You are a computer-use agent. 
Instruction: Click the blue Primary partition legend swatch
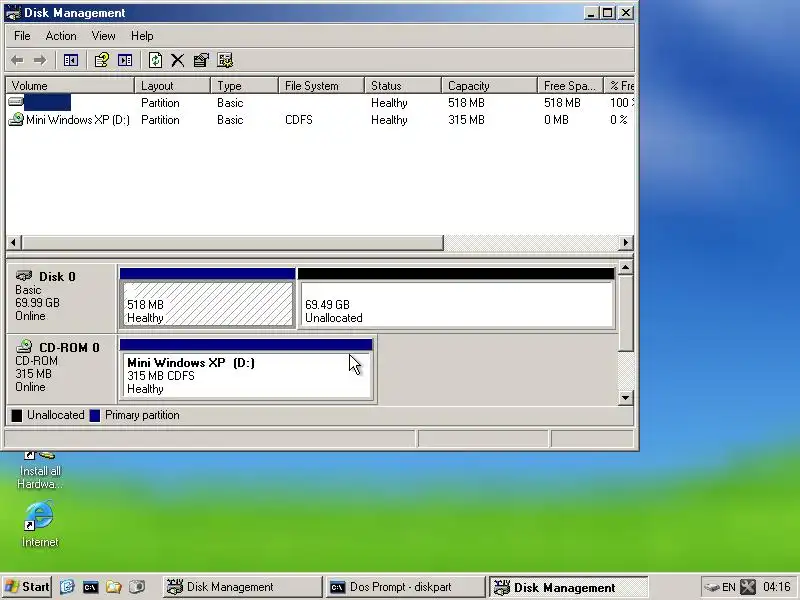tap(95, 415)
